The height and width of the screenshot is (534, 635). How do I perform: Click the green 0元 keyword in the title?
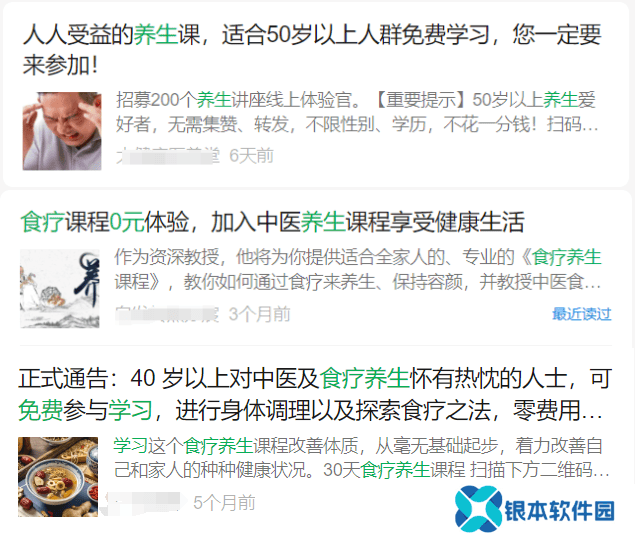tap(127, 222)
